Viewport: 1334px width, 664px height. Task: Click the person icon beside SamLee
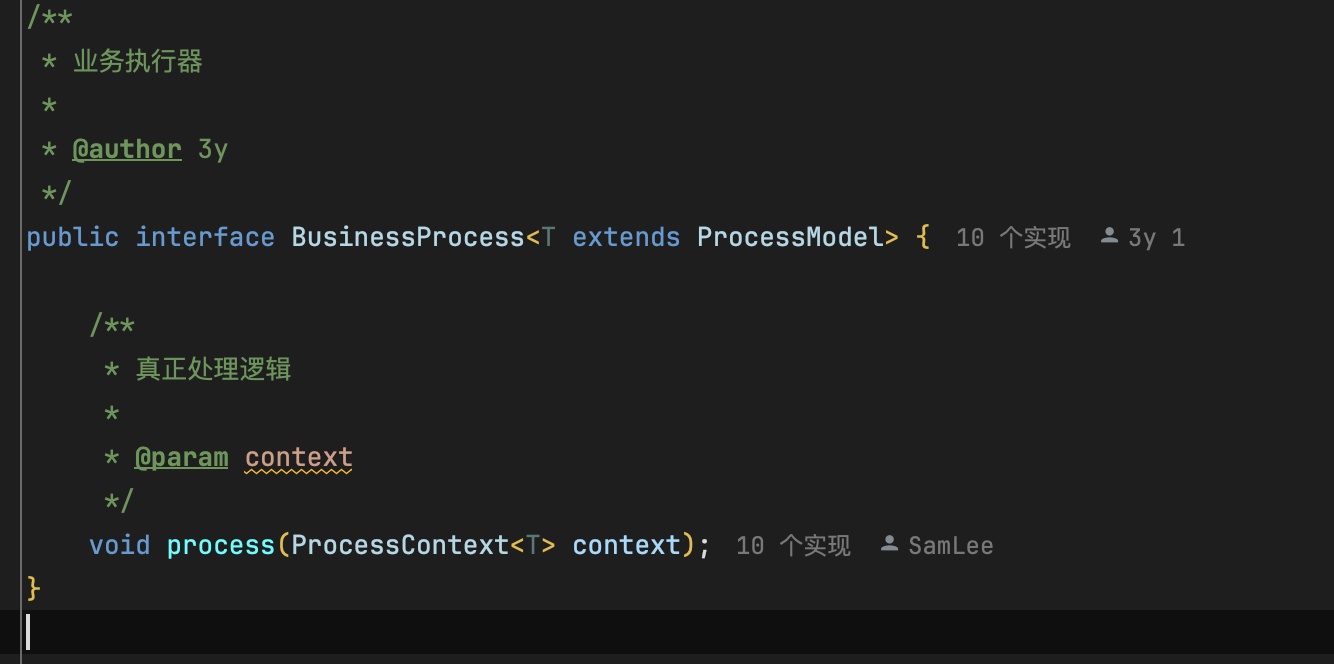(x=889, y=545)
